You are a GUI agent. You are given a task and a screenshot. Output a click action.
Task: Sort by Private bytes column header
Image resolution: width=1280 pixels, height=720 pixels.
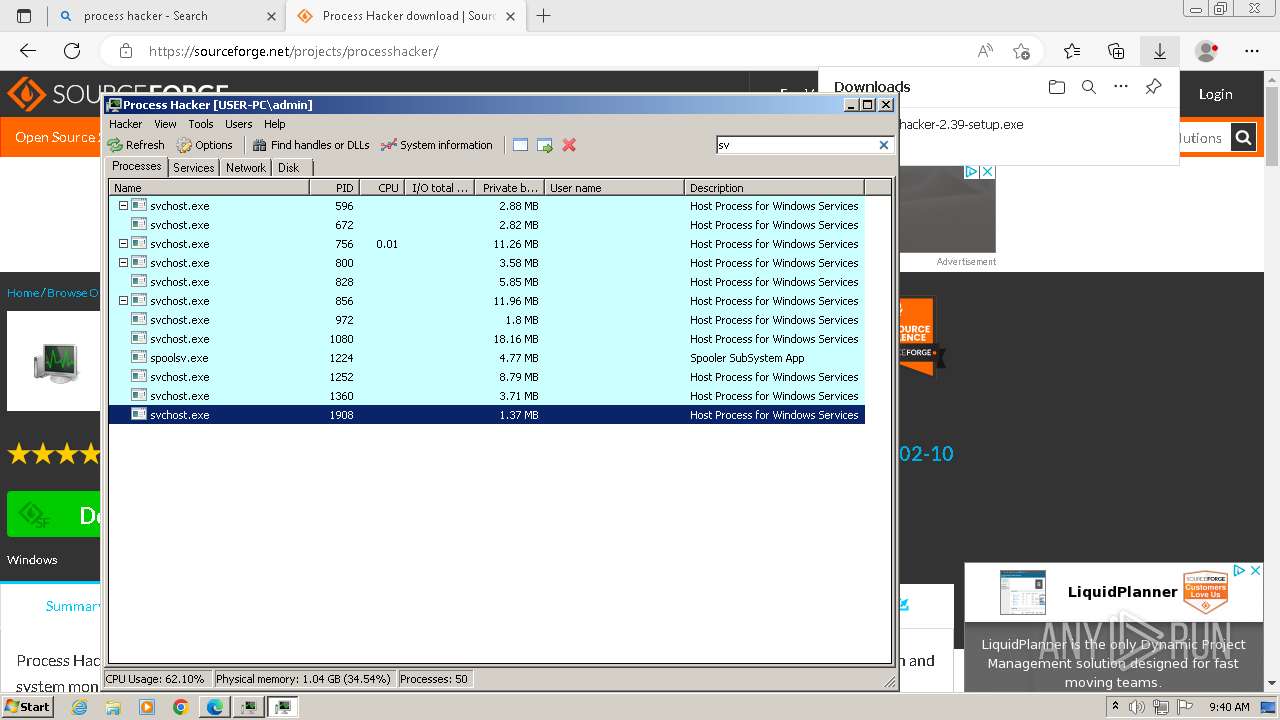(509, 188)
